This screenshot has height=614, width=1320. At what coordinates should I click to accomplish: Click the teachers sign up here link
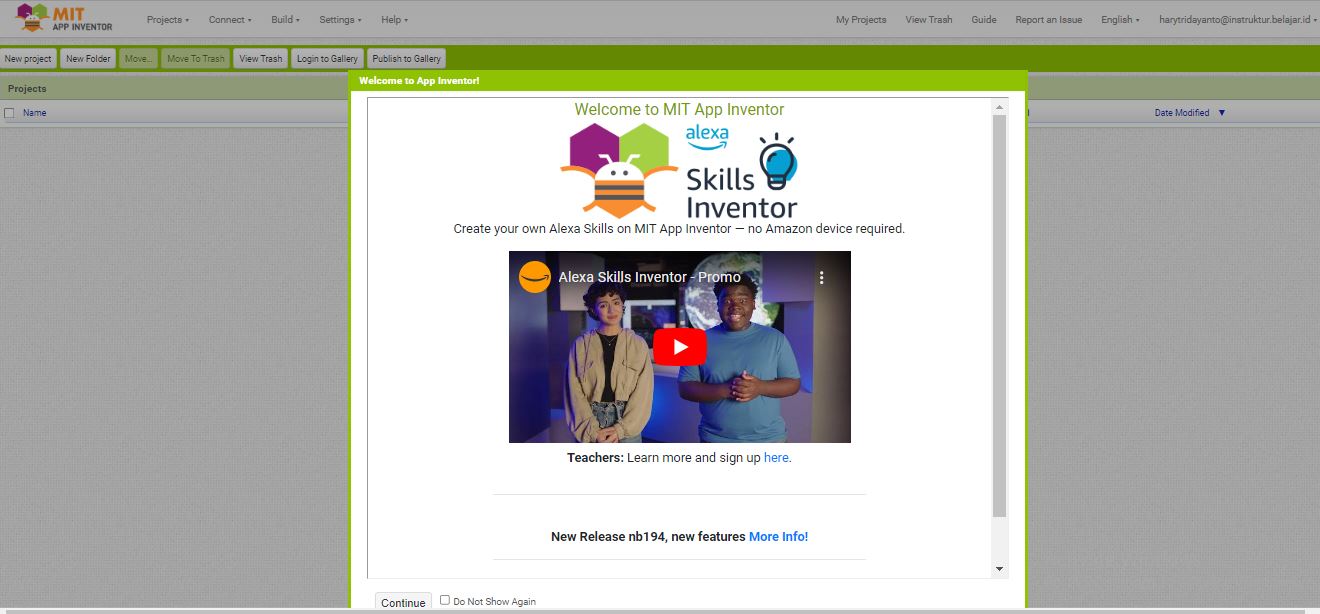coord(776,457)
